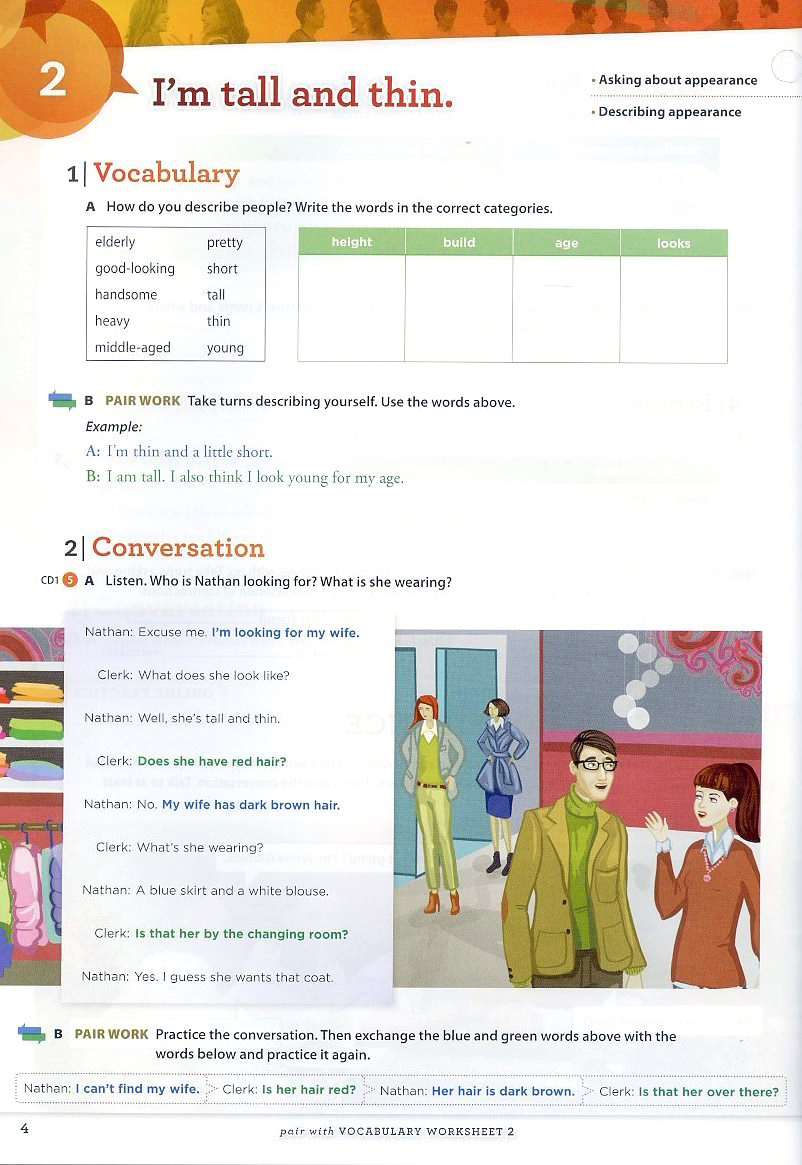Click the pair work arrows icon in Vocabulary
The height and width of the screenshot is (1165, 802).
62,400
